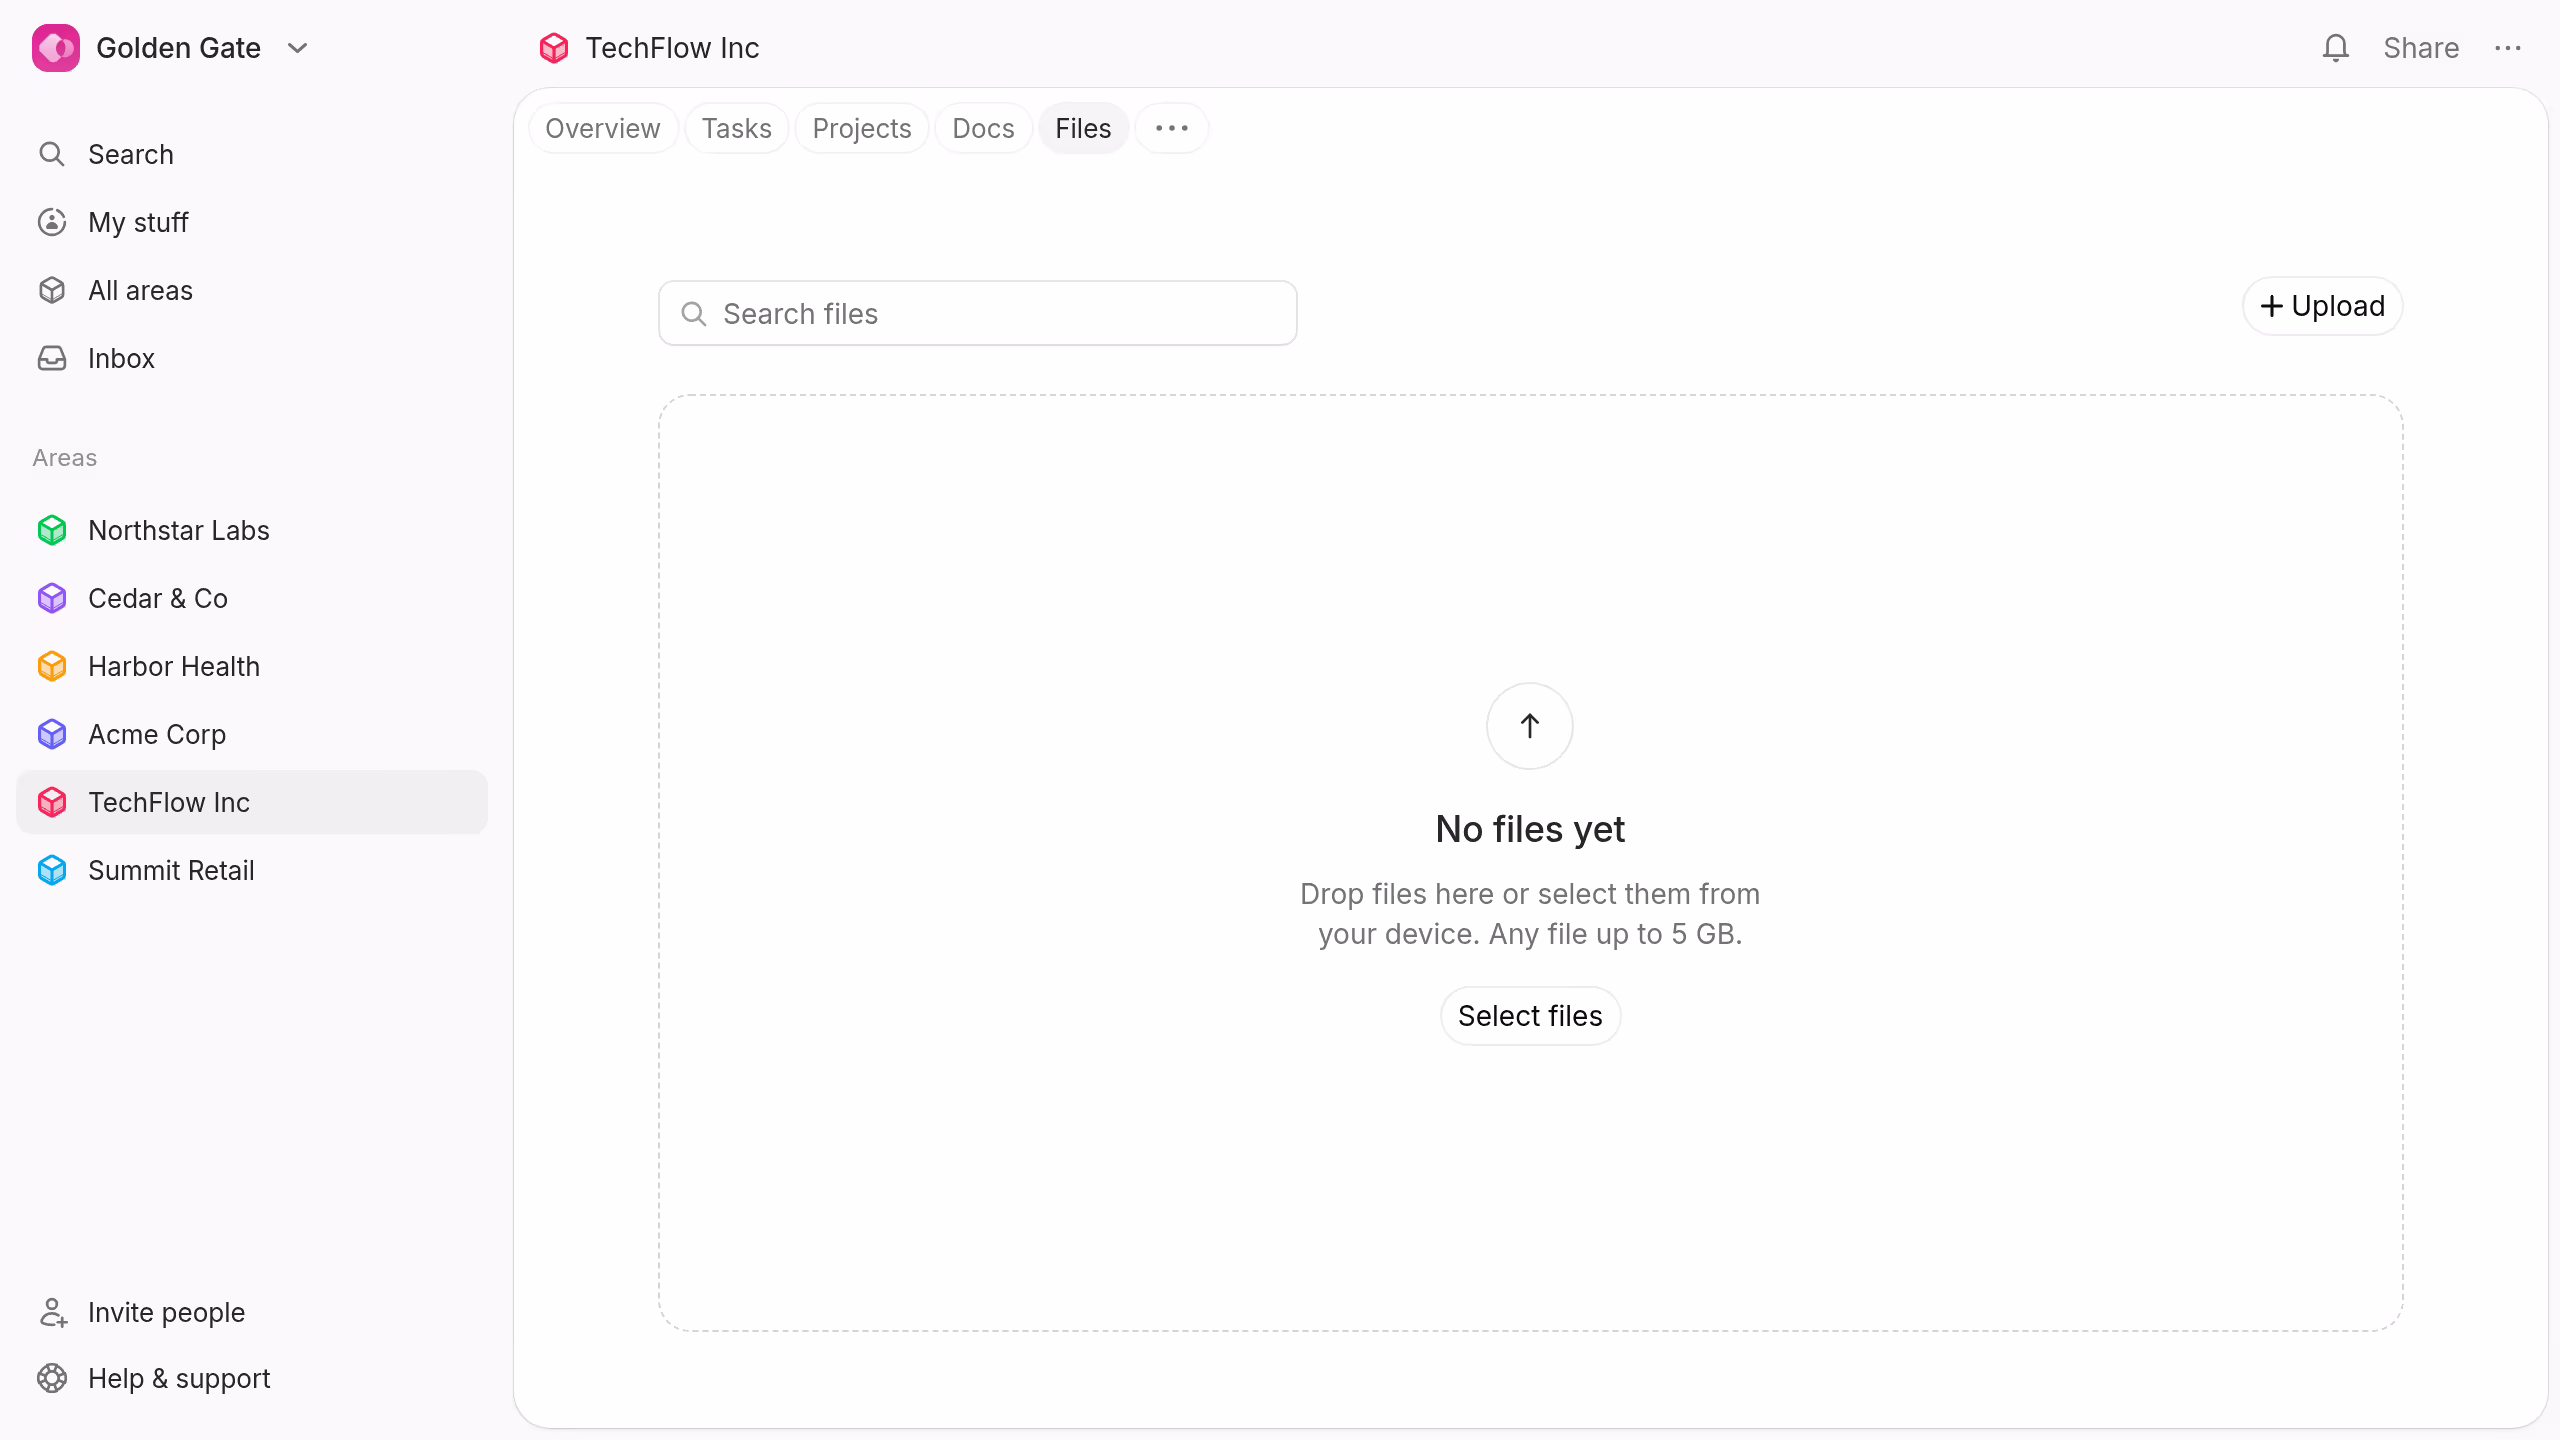Screen dimensions: 2560x1440
Task: Select the purple Cedar & Co cube icon
Action: point(52,598)
